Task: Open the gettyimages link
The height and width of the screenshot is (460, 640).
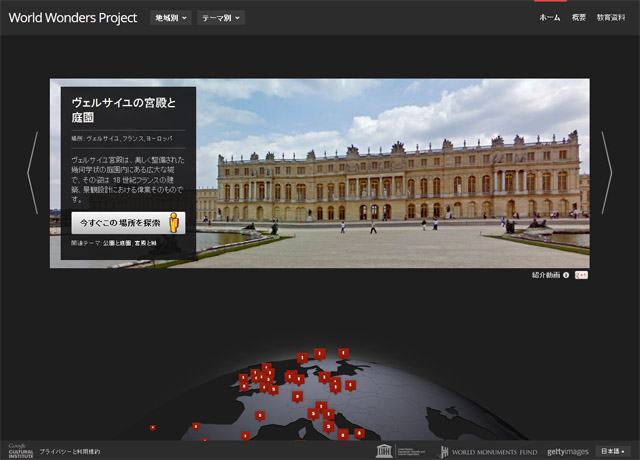Action: pos(568,452)
